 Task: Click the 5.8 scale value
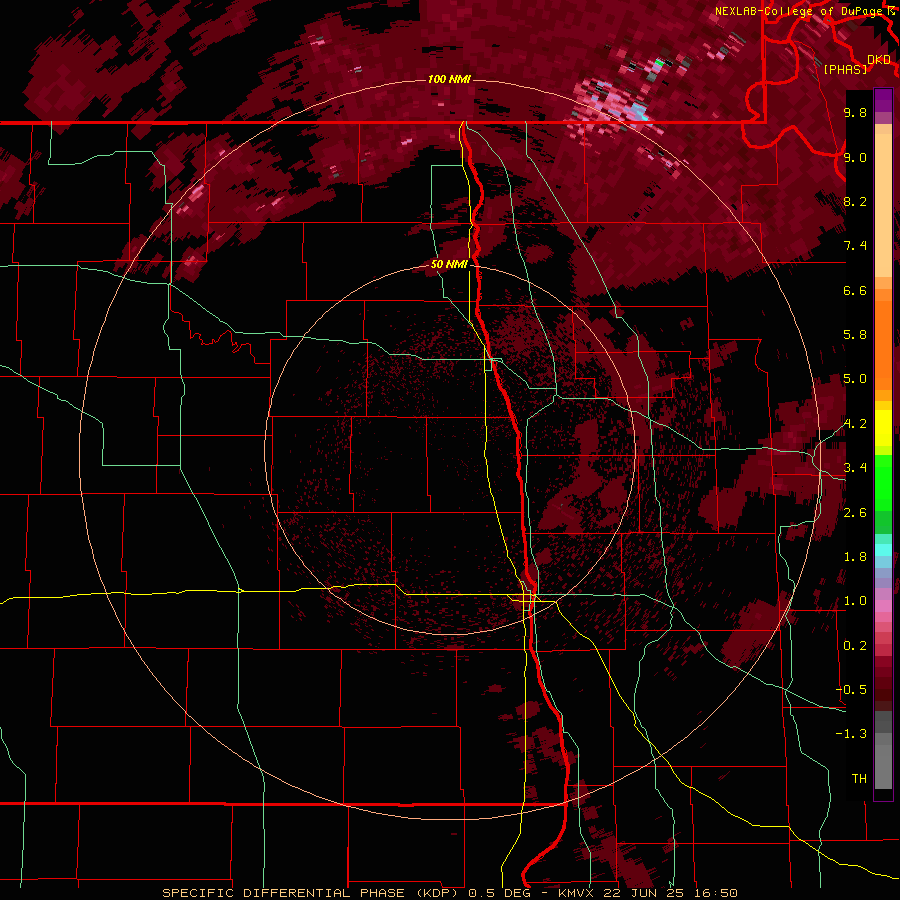[855, 335]
